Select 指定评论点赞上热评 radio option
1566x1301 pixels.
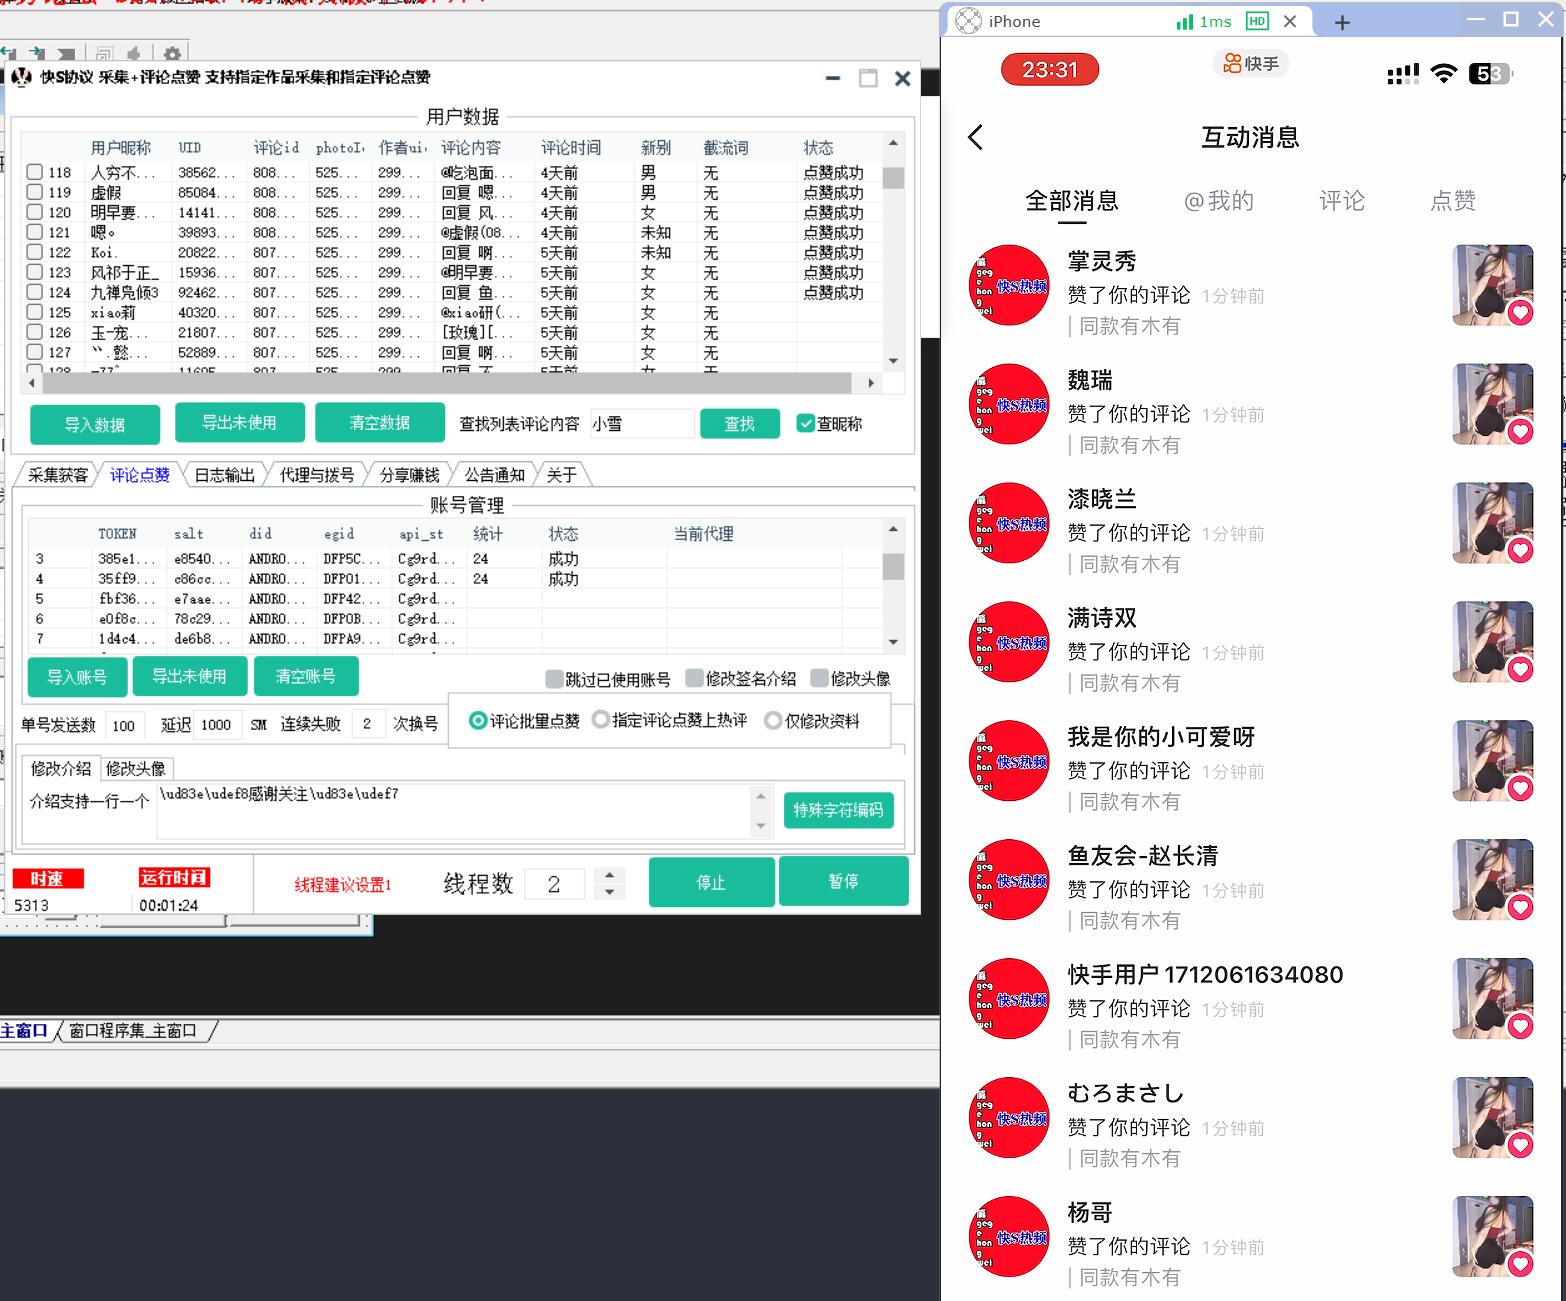[601, 720]
